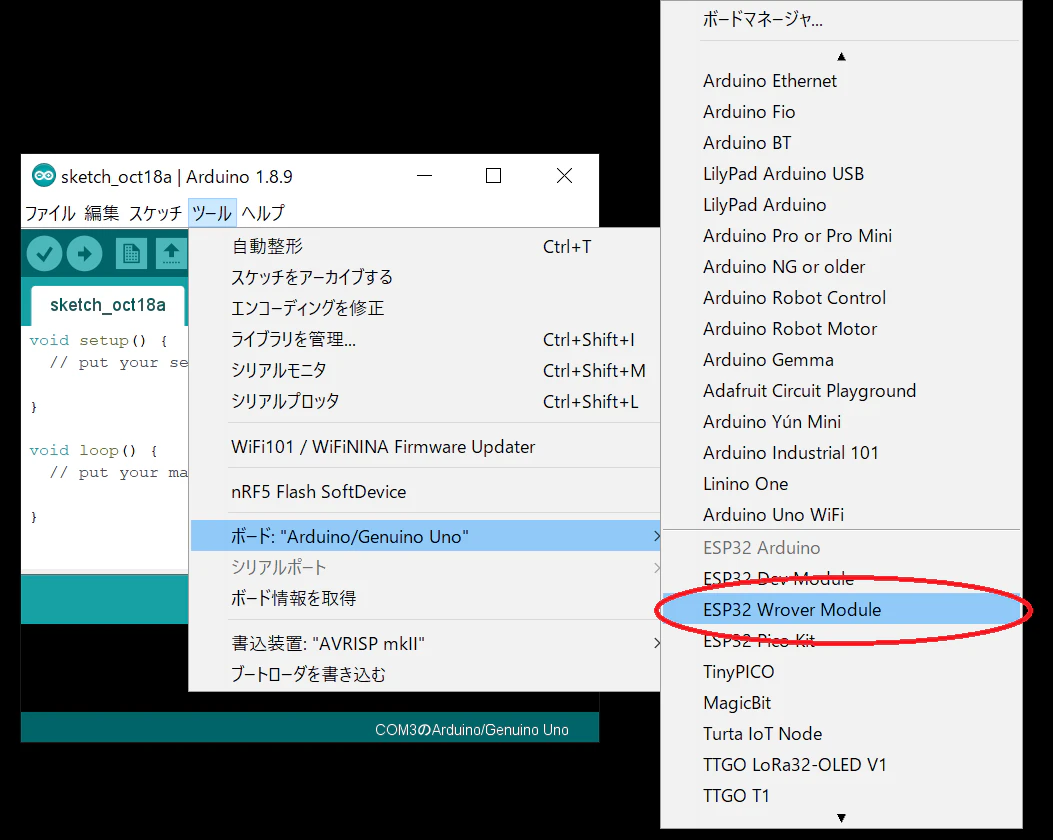
Task: Select Arduino Industrial 101 board
Action: 841,453
